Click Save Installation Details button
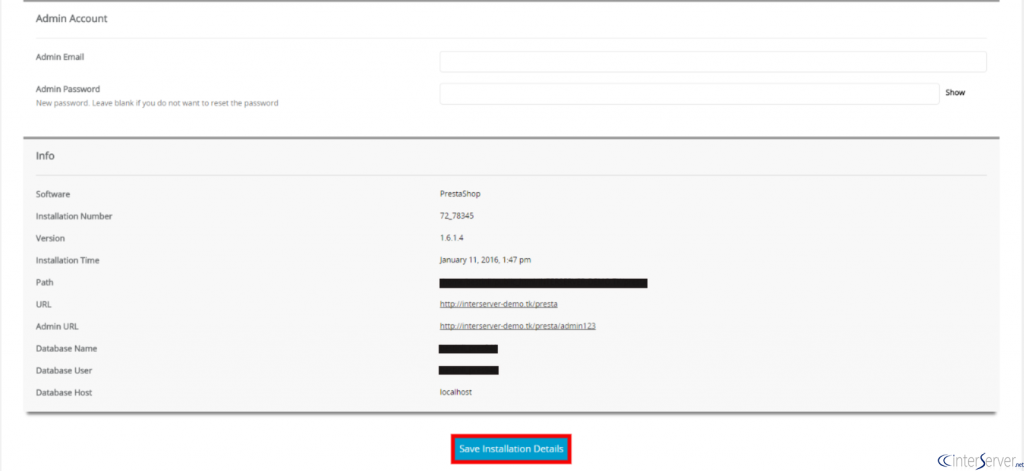 (511, 449)
